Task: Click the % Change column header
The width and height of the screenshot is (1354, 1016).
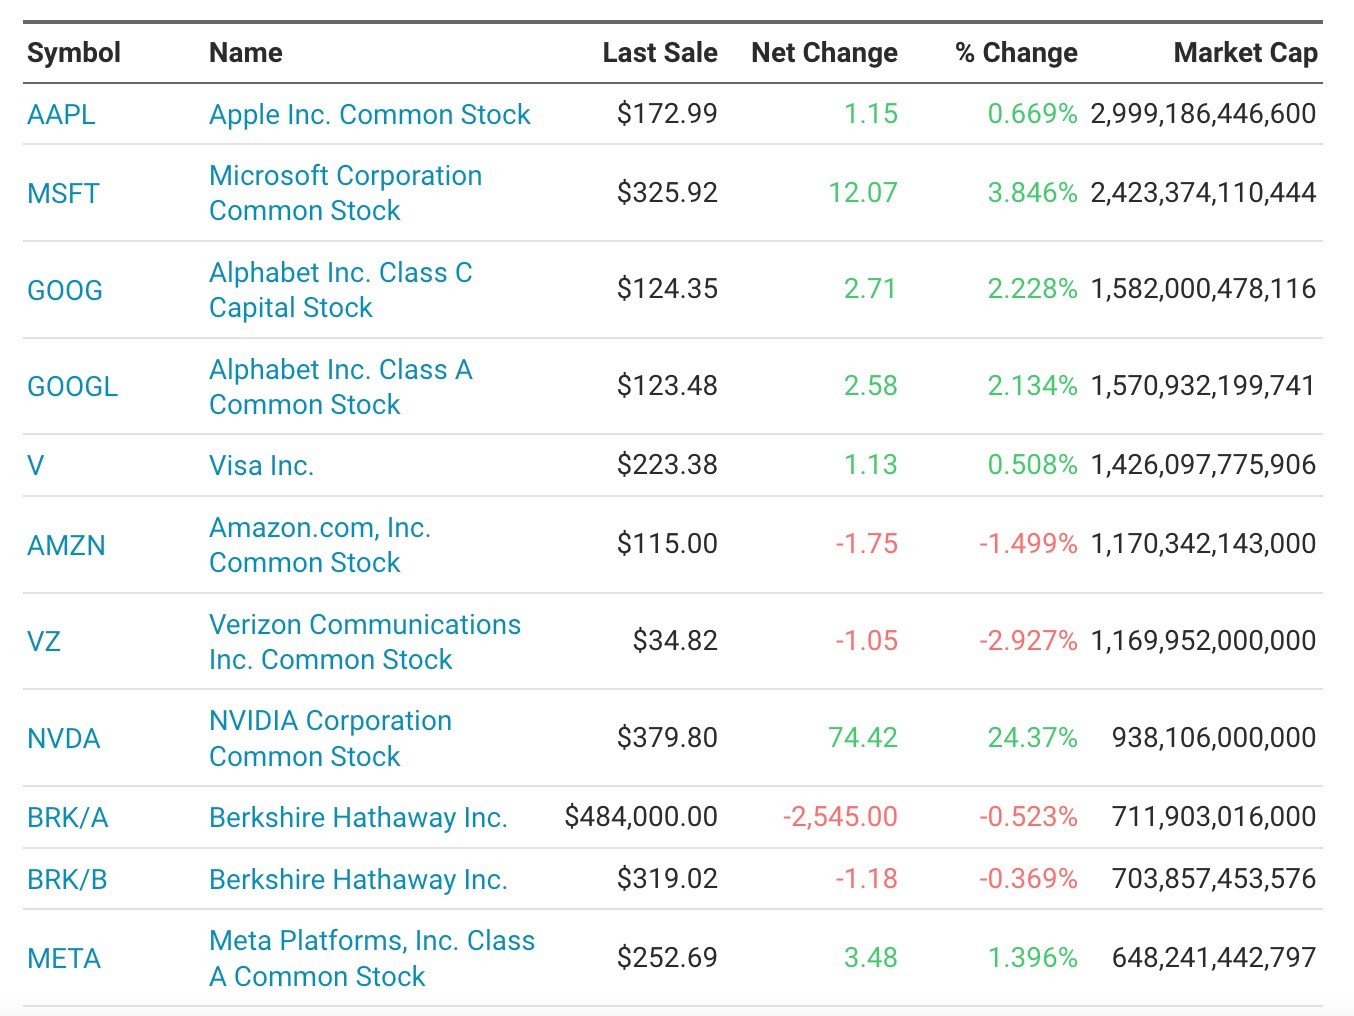Action: tap(1016, 53)
